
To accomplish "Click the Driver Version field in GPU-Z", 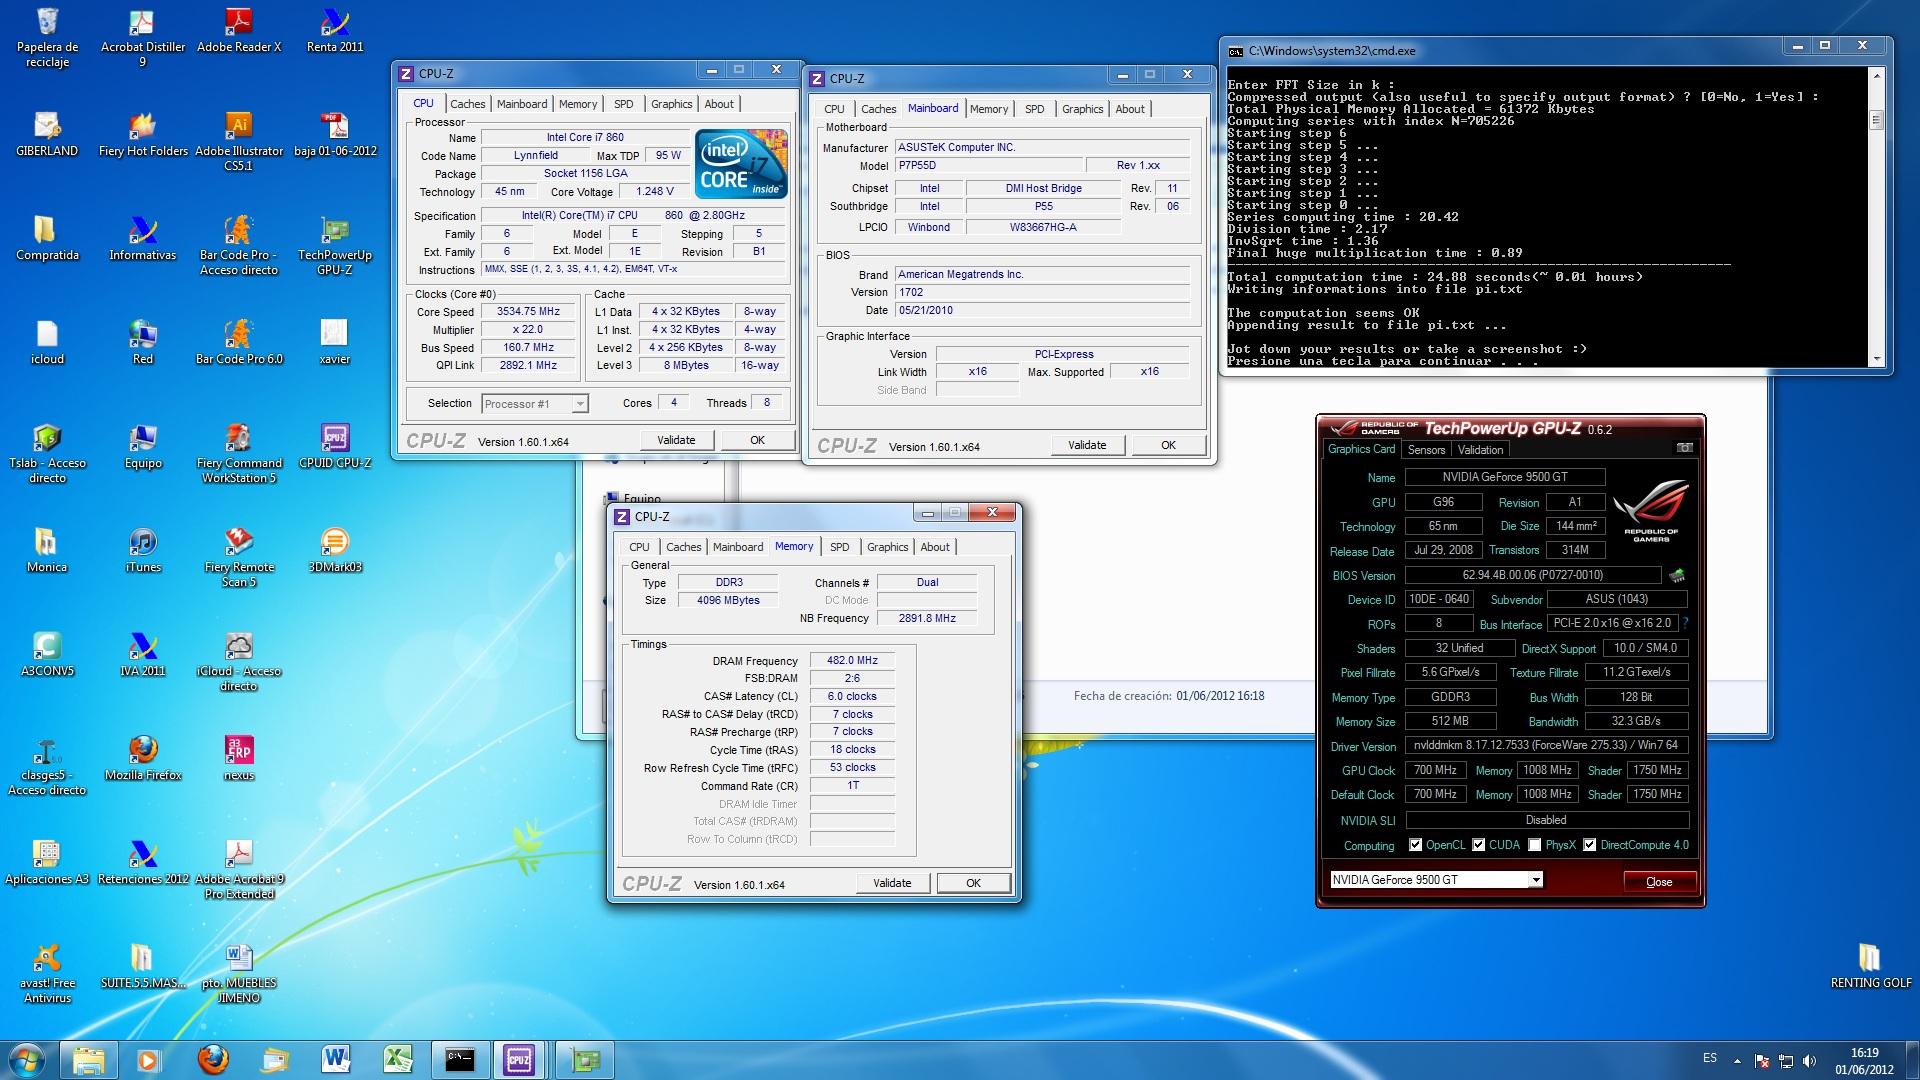I will tap(1546, 745).
